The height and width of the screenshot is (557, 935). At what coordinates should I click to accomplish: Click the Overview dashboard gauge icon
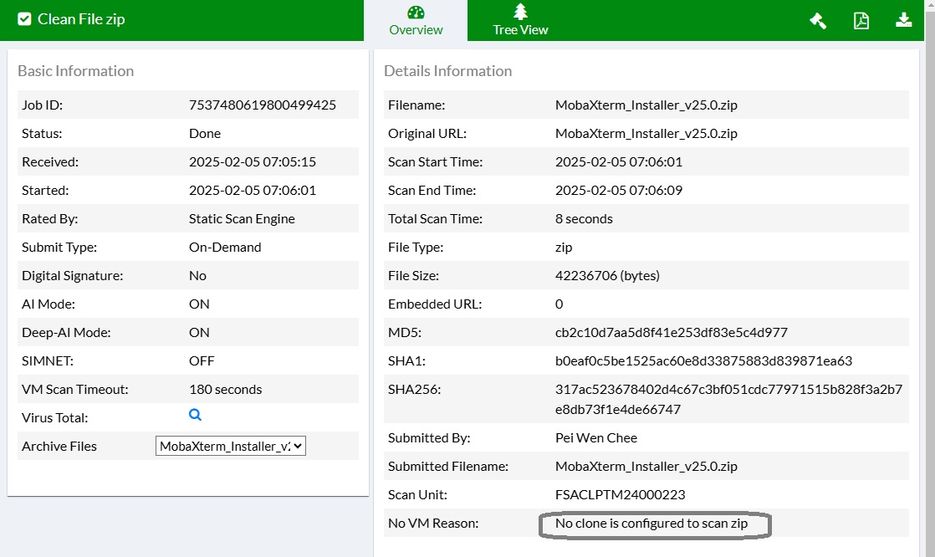[416, 12]
